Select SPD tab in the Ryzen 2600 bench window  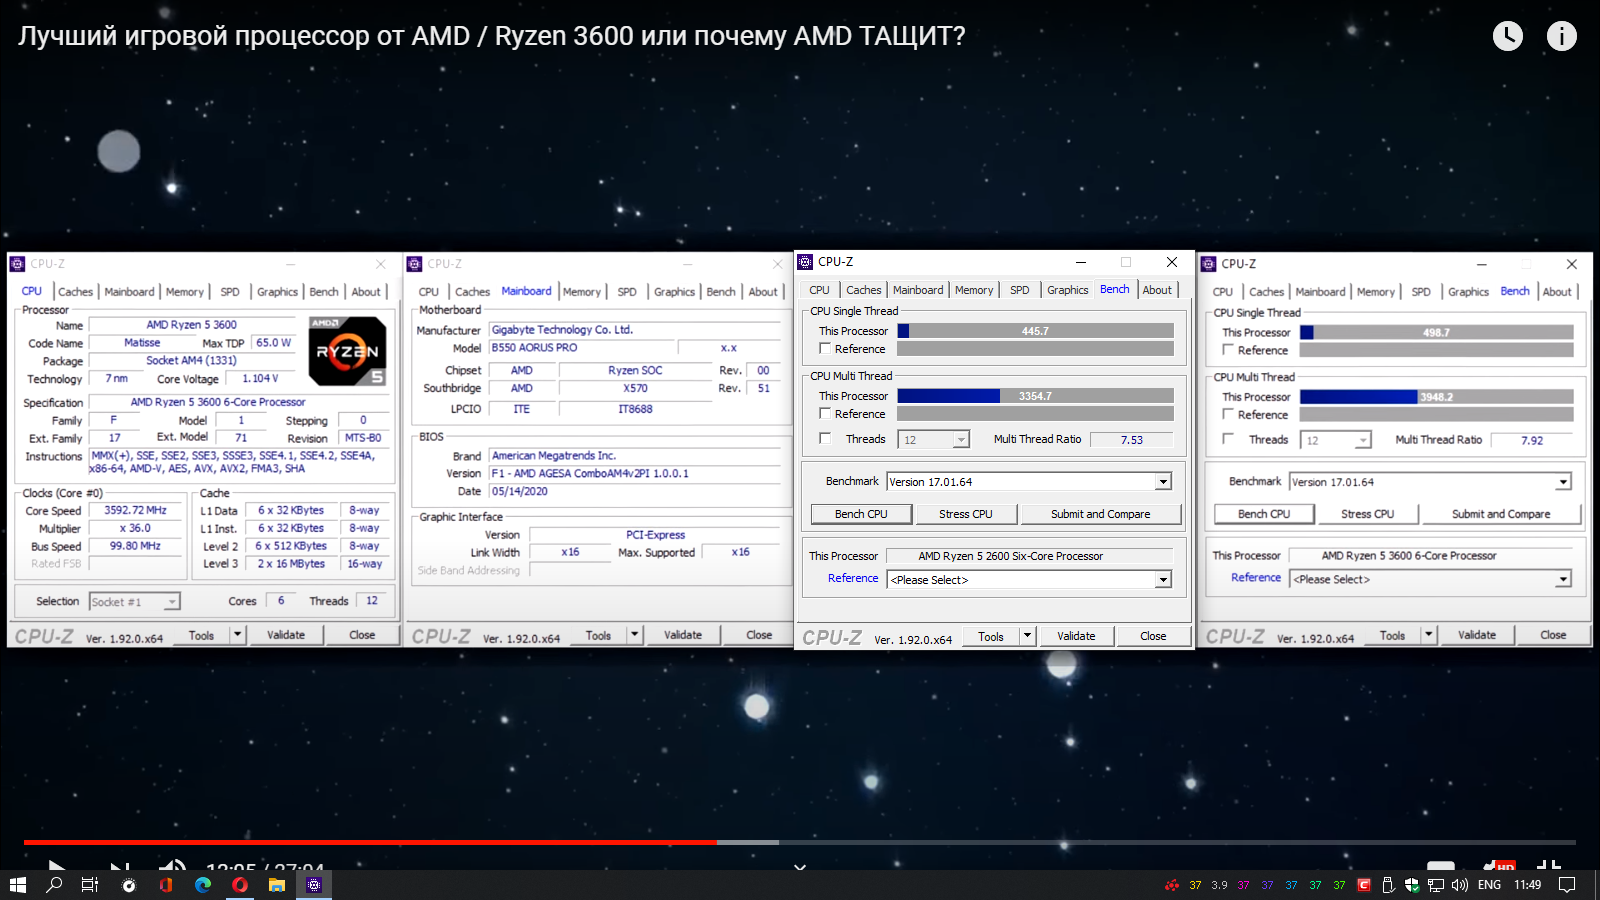(1019, 290)
